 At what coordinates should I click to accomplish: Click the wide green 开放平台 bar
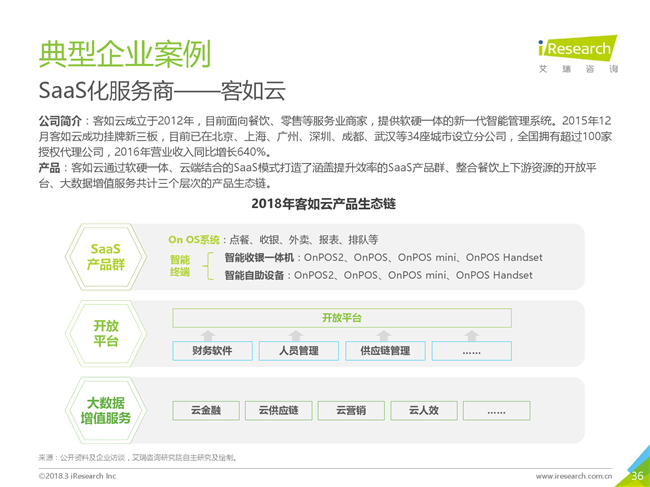342,318
